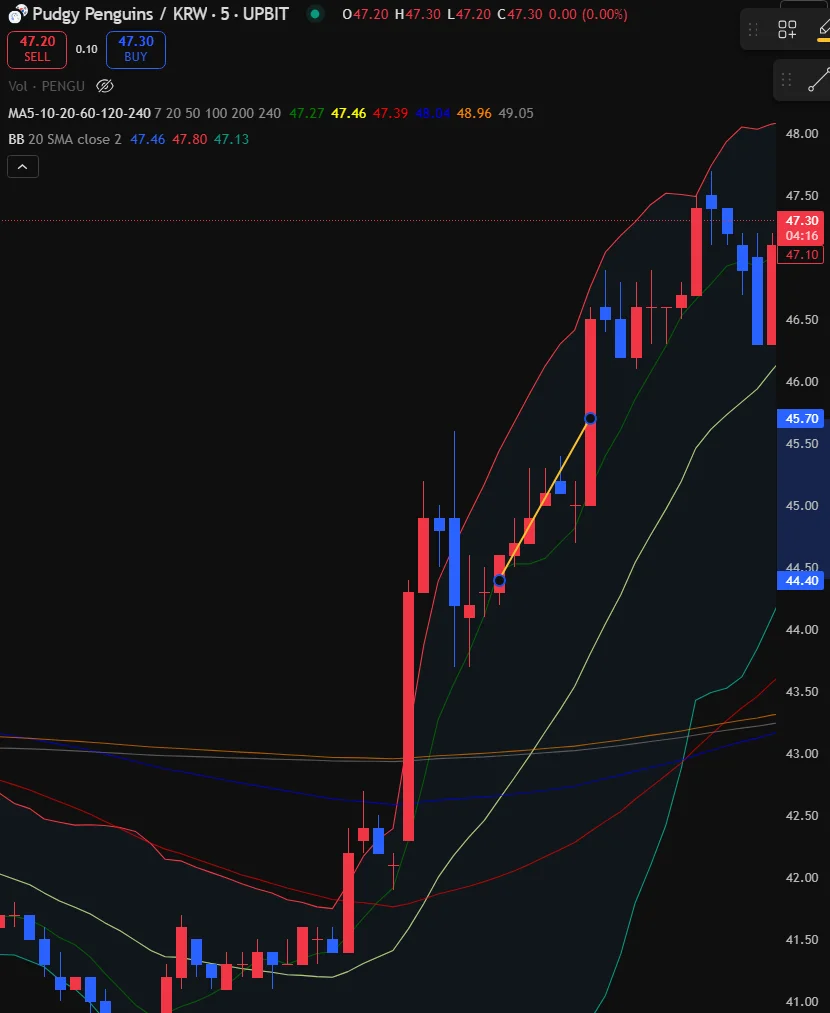830x1013 pixels.
Task: Click BB upper value 47.80
Action: pos(189,139)
